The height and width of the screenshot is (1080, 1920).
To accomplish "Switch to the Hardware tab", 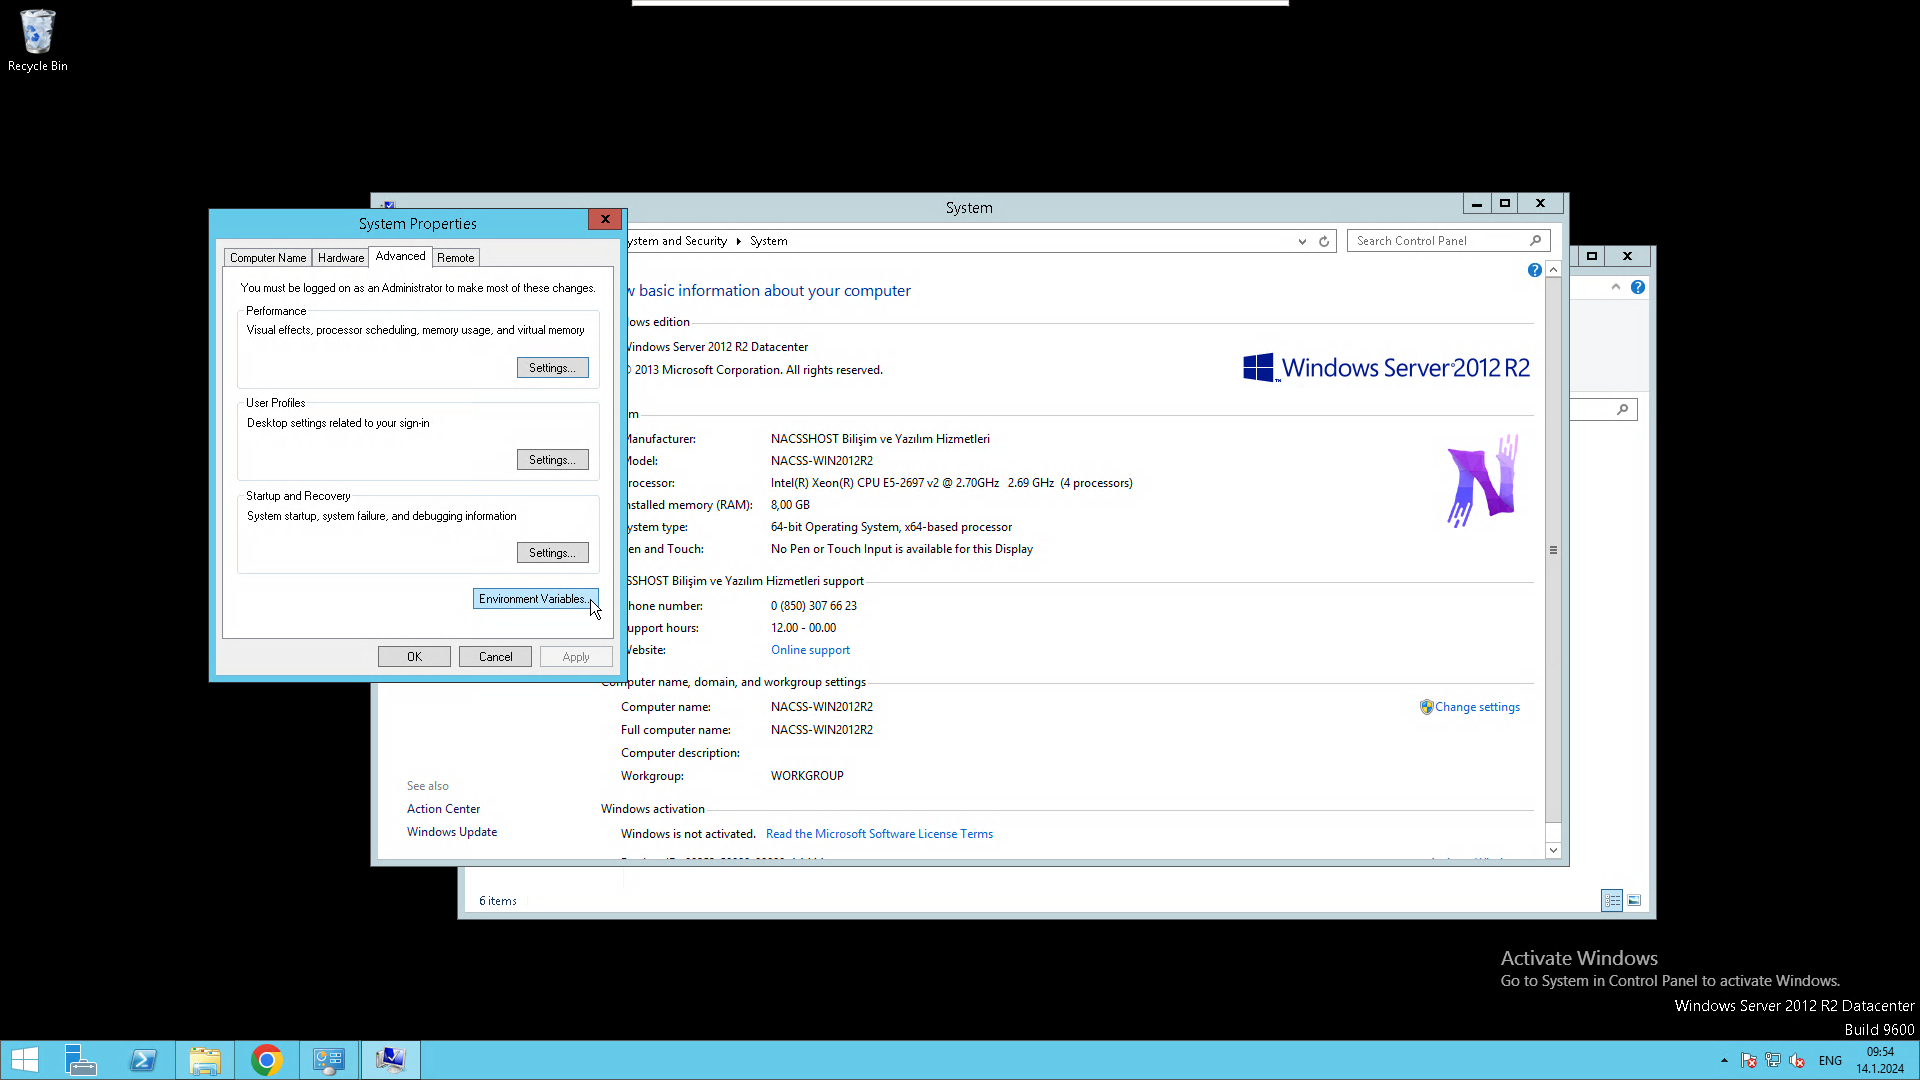I will (341, 258).
